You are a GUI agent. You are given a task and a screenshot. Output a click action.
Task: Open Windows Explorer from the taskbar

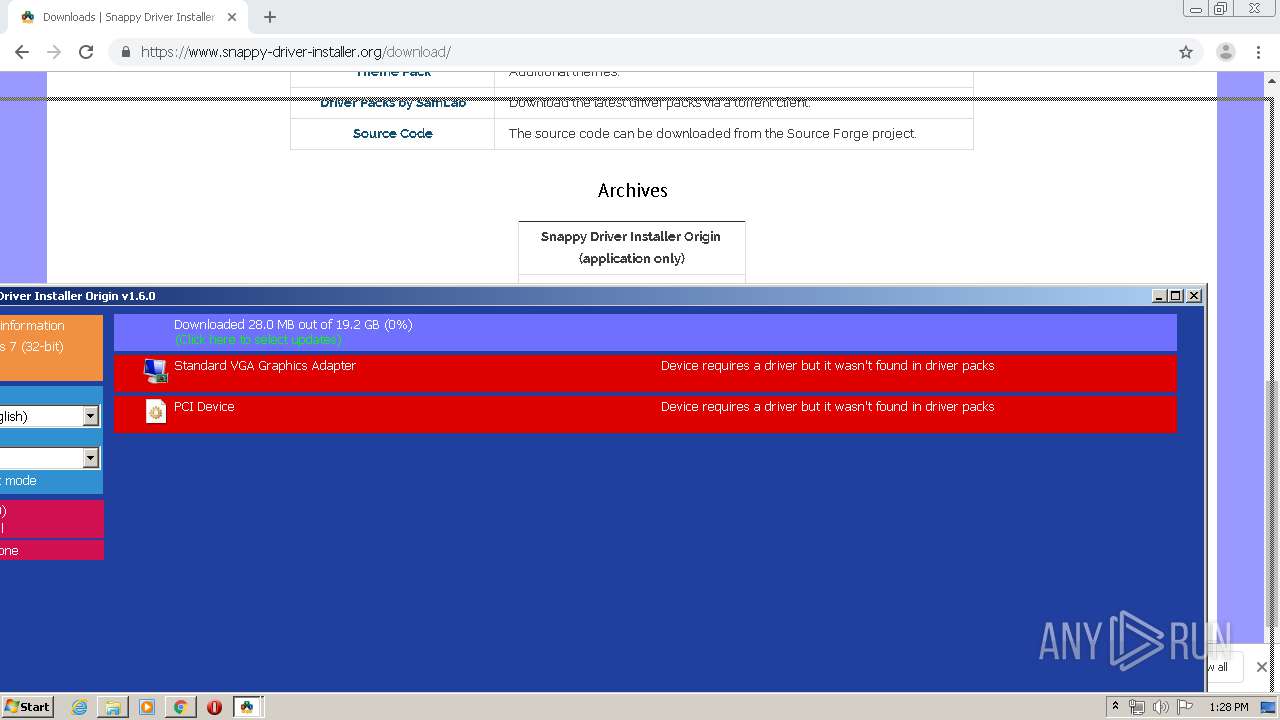tap(113, 707)
